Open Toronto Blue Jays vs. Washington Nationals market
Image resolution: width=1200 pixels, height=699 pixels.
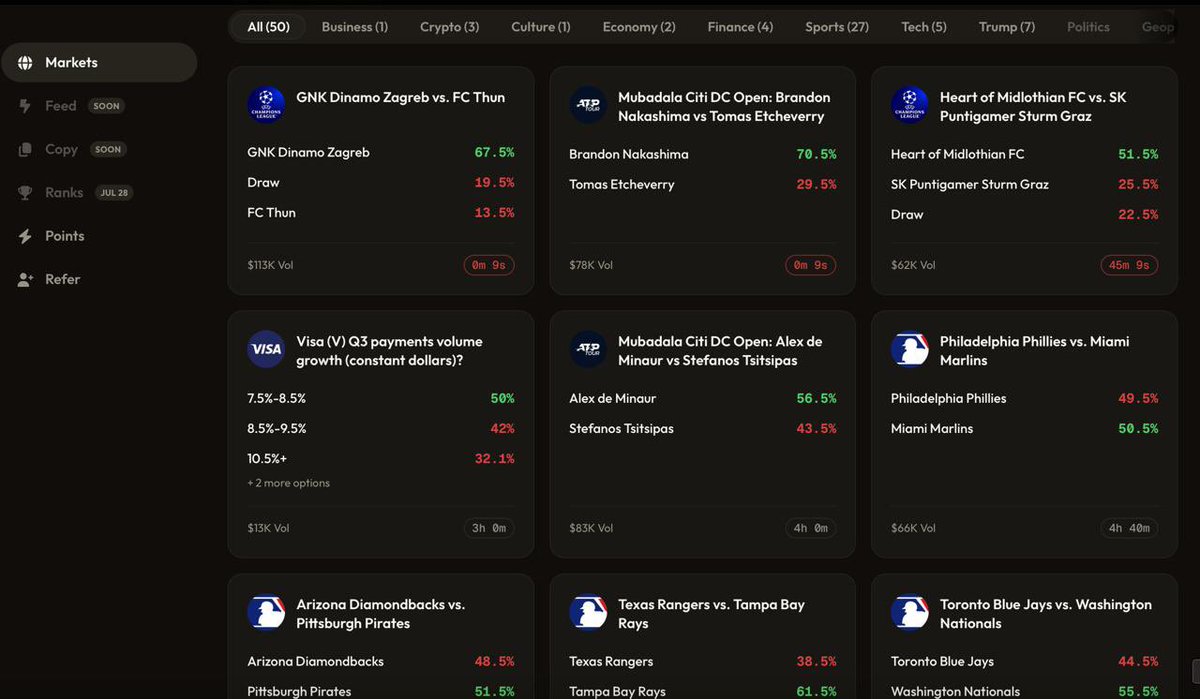(1046, 613)
